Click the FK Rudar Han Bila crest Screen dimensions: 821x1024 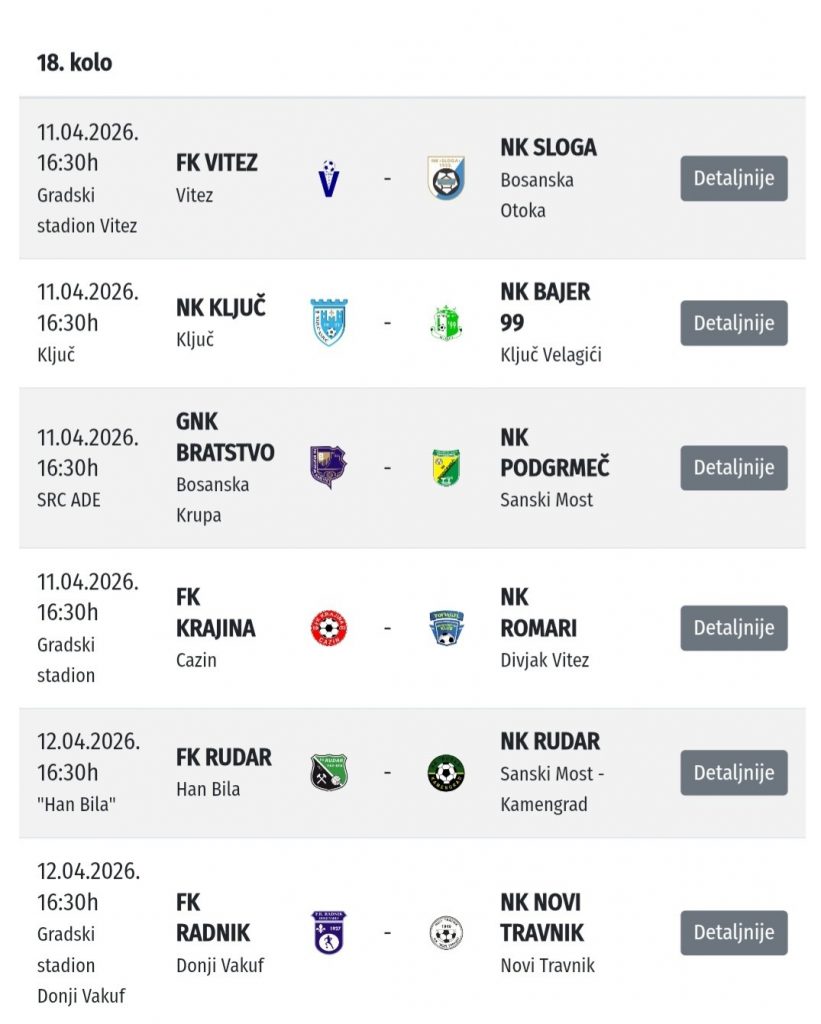tap(328, 772)
